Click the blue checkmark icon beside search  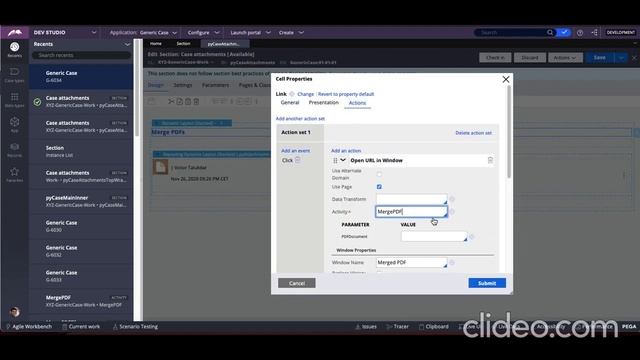point(564,32)
